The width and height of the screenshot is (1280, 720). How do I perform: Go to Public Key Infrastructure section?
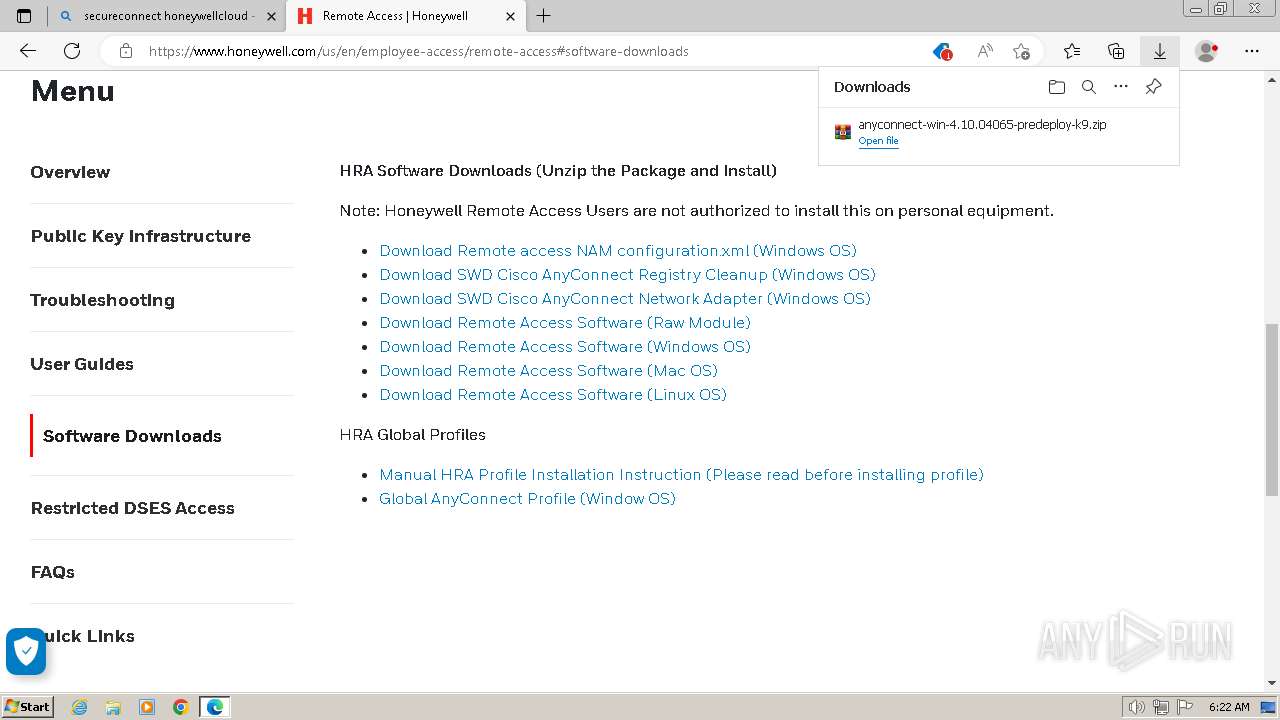tap(140, 236)
